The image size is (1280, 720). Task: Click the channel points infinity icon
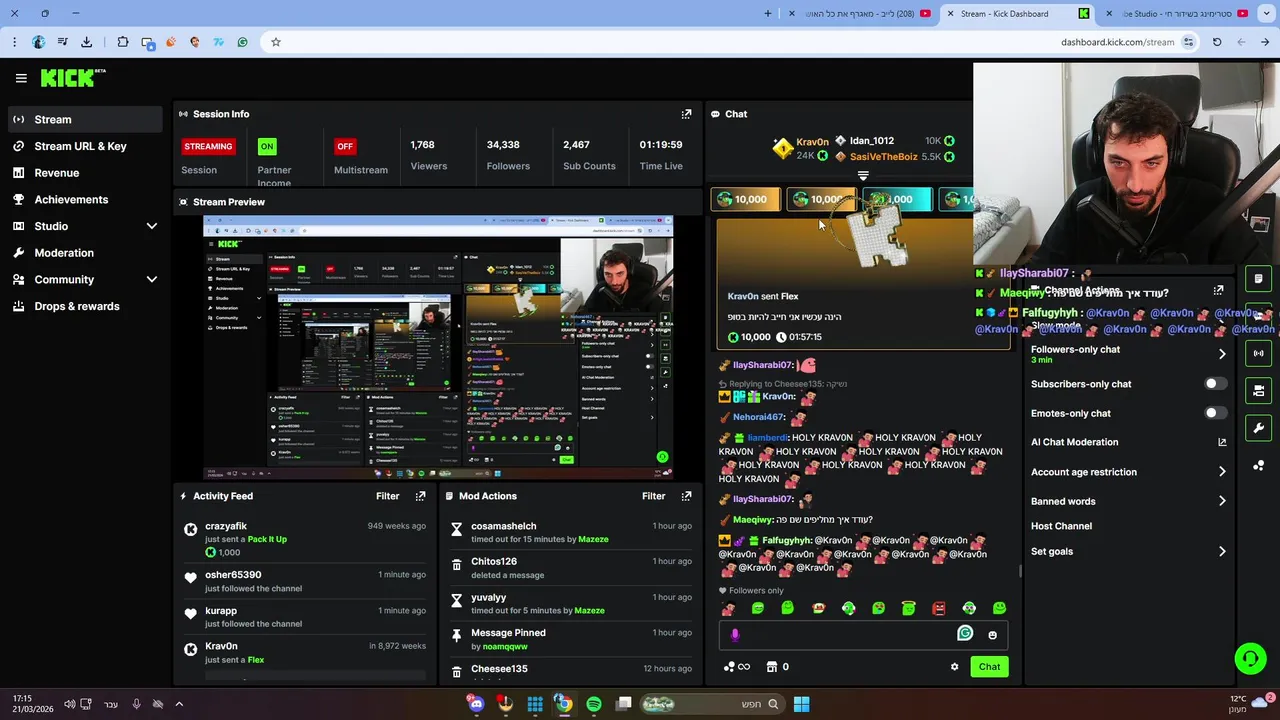coord(736,667)
